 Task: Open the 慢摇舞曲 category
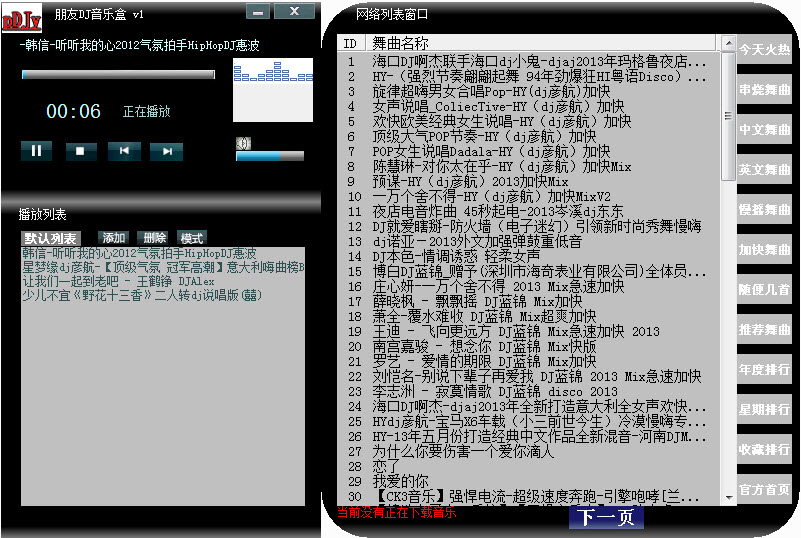pos(764,209)
